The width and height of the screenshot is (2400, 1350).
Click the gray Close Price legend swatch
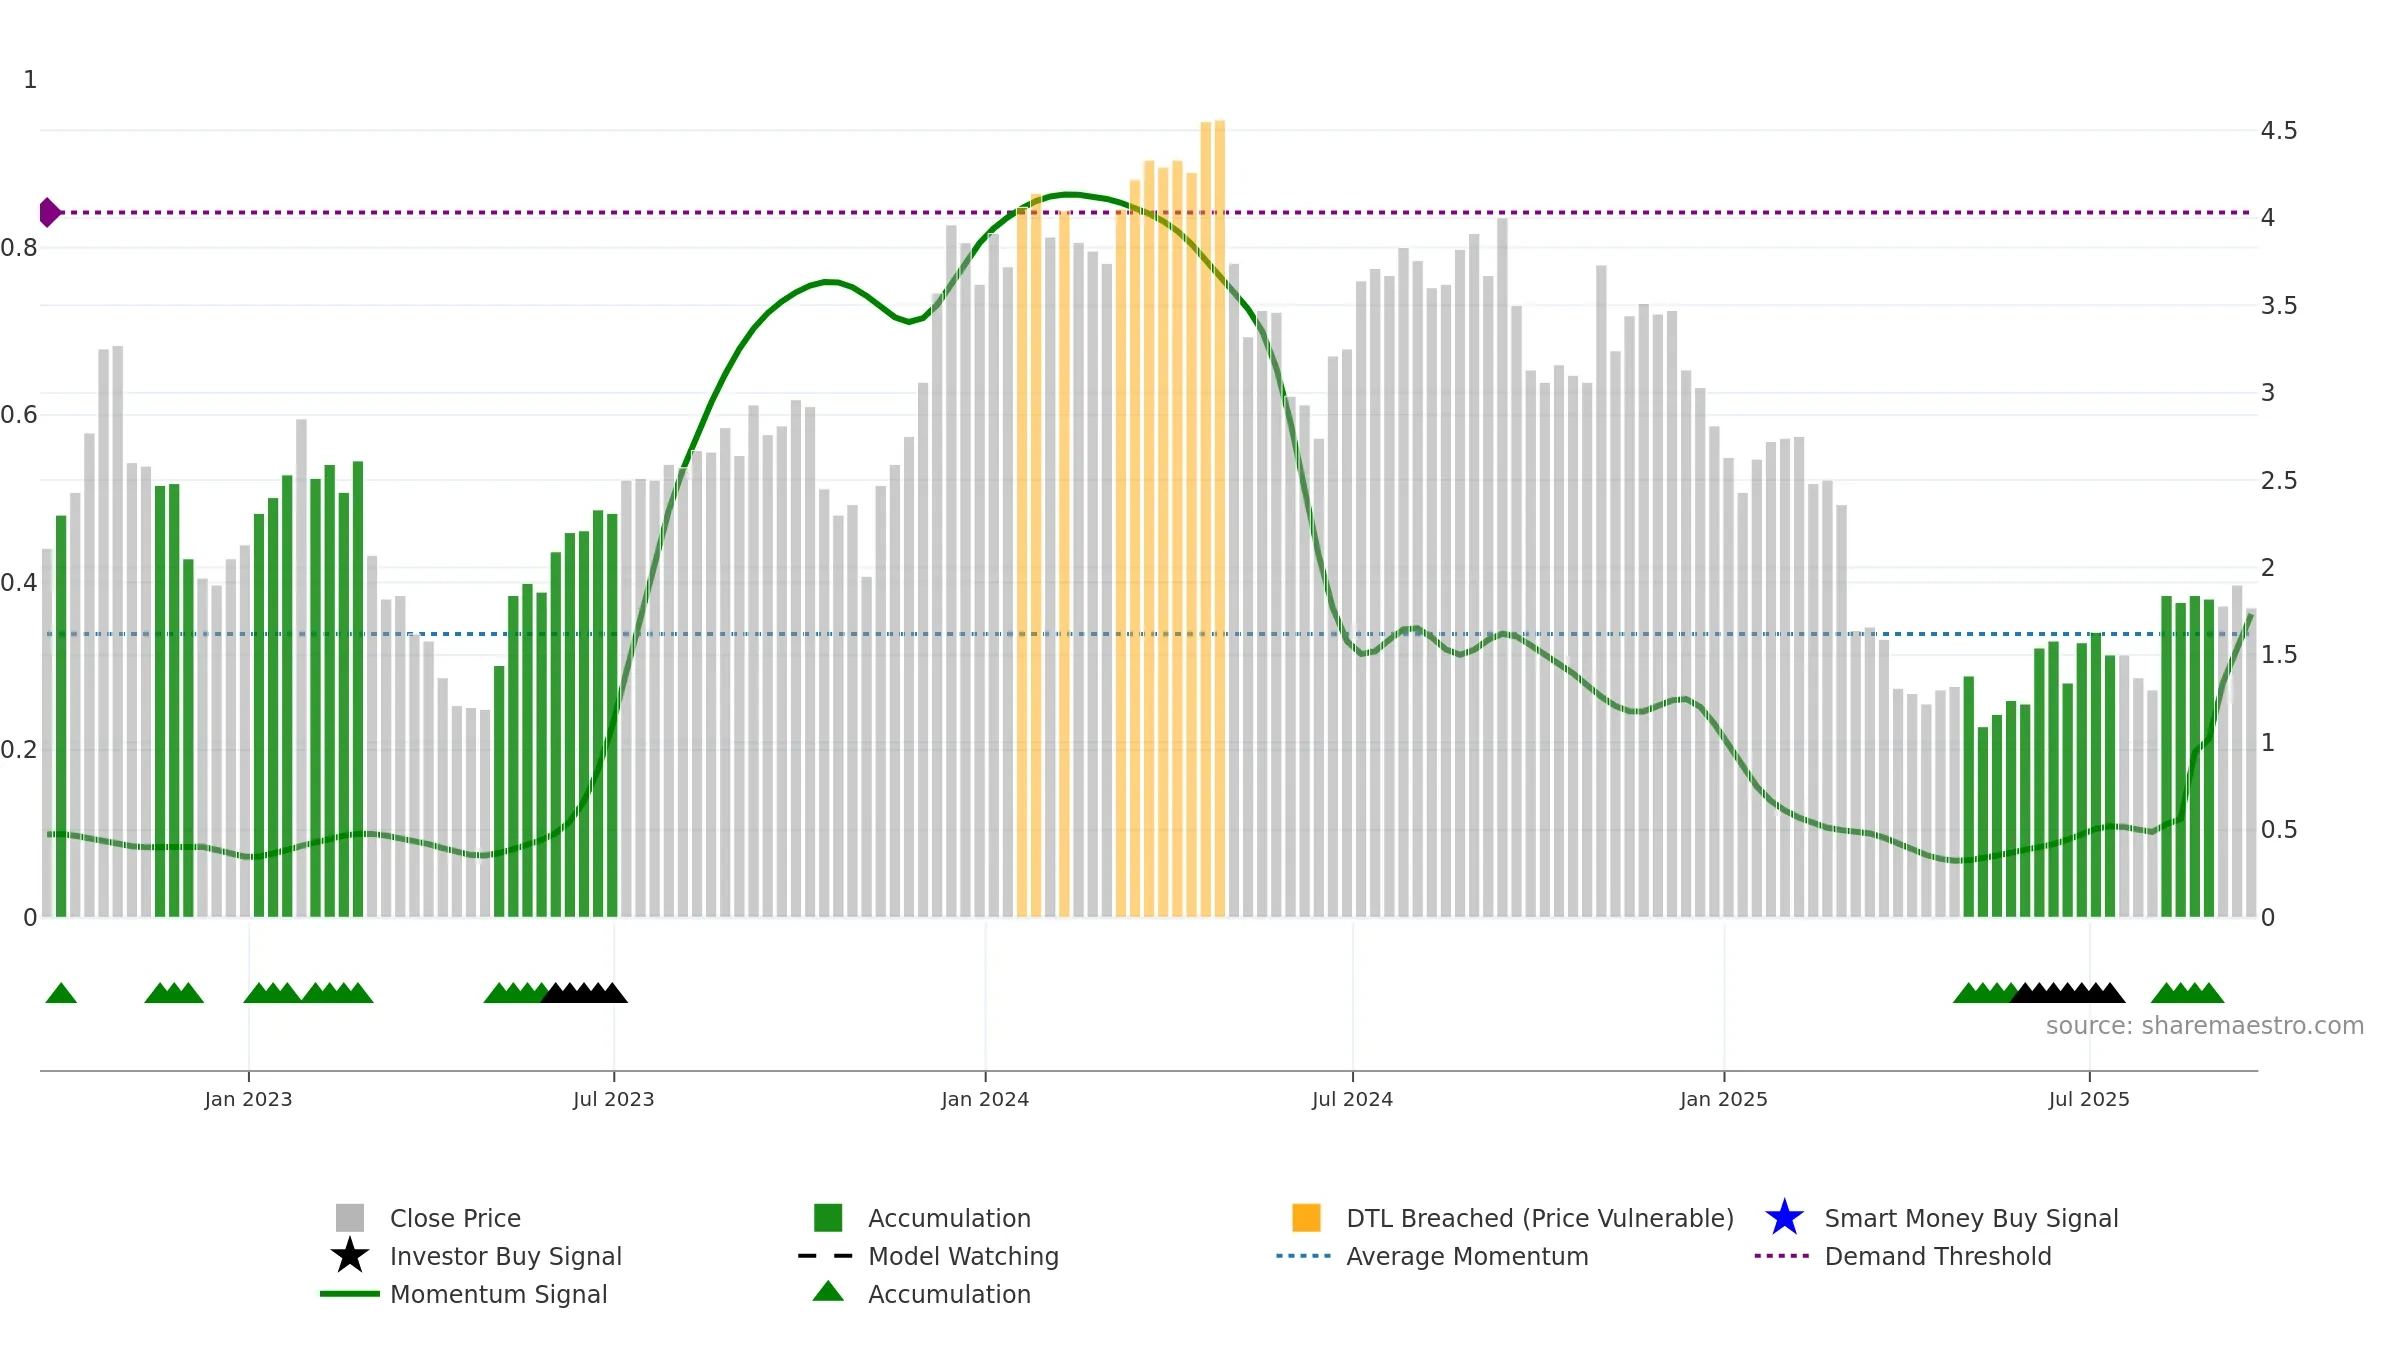tap(350, 1217)
